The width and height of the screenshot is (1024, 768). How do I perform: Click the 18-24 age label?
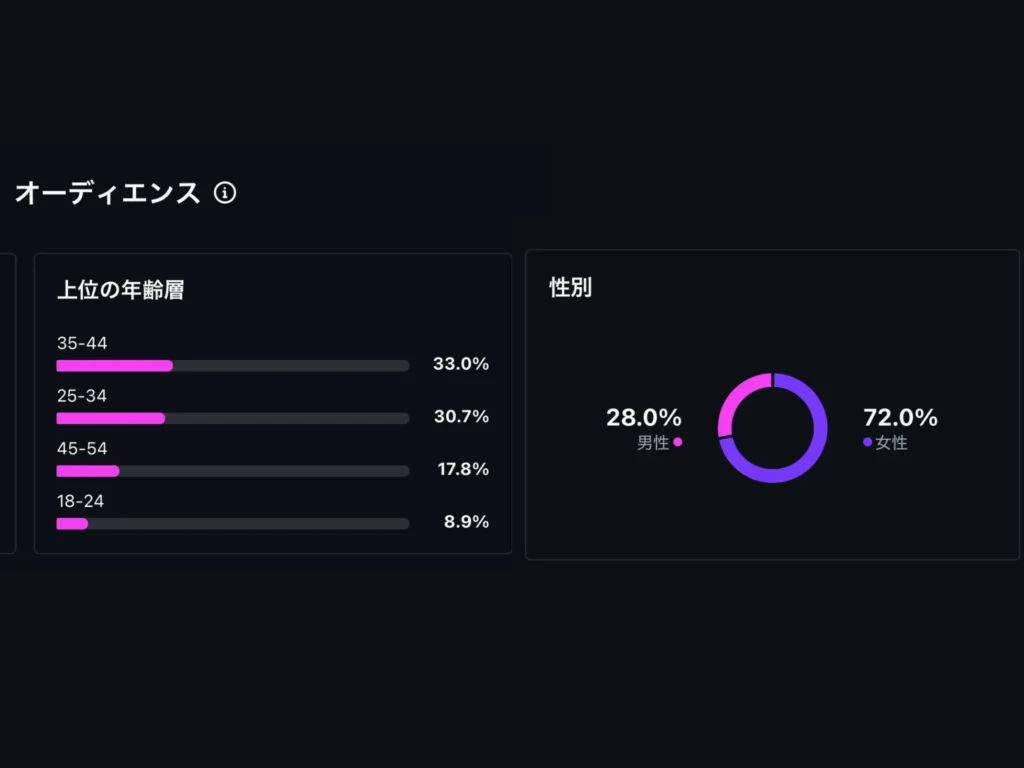click(x=80, y=501)
